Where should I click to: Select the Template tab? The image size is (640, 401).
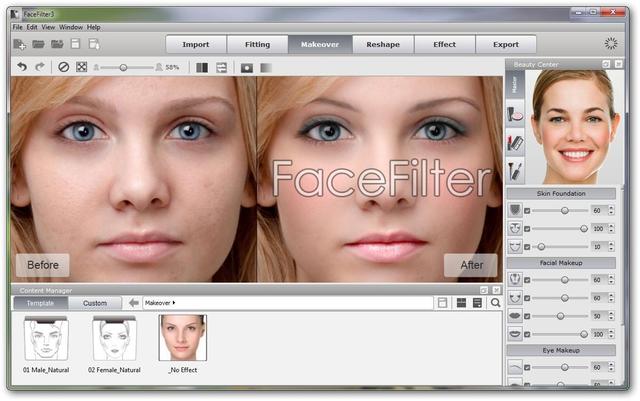(x=40, y=303)
